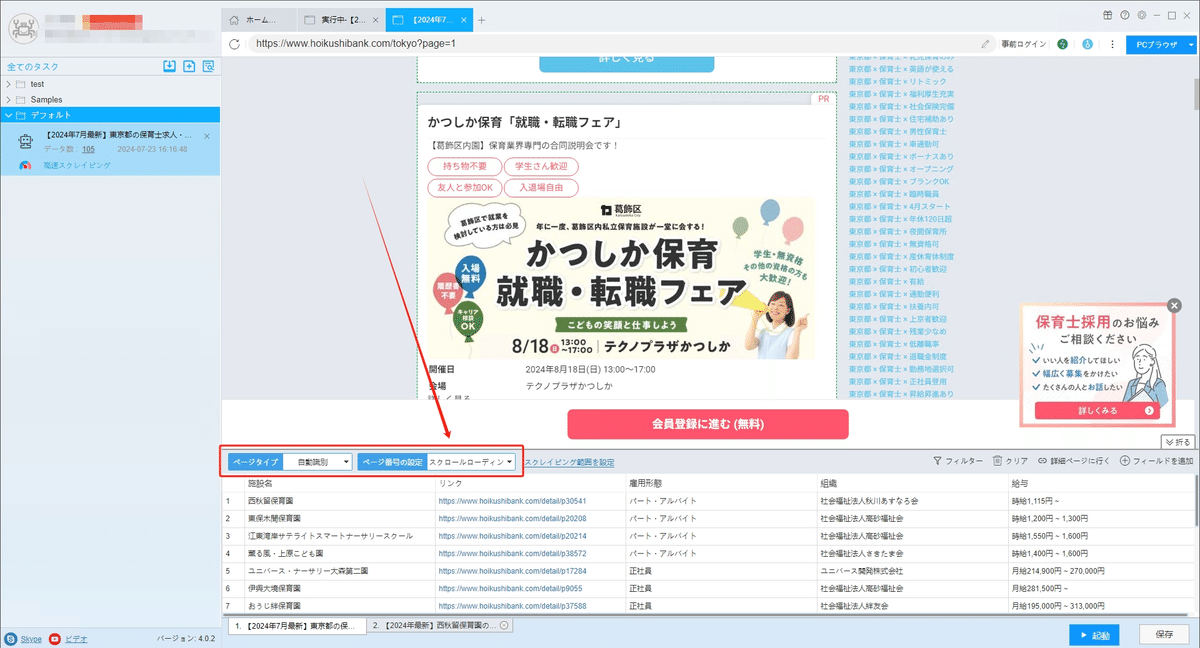This screenshot has width=1200, height=648.
Task: Add a new tab with plus button
Action: click(482, 20)
